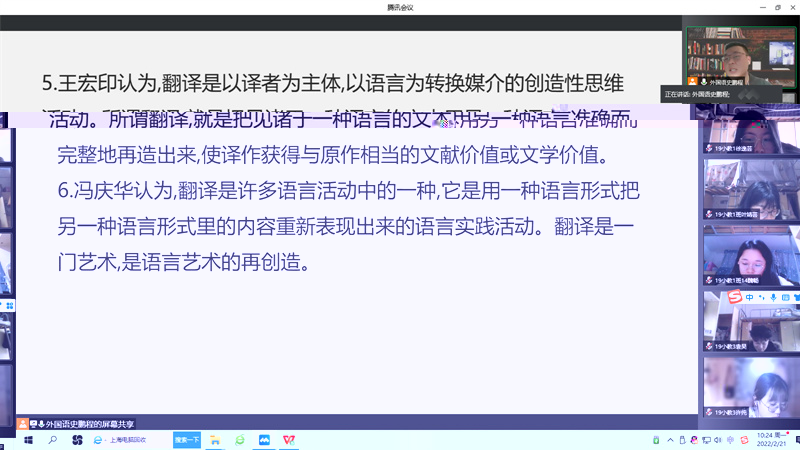This screenshot has height=450, width=800.
Task: Click the 搜索一下 button in taskbar
Action: point(187,439)
